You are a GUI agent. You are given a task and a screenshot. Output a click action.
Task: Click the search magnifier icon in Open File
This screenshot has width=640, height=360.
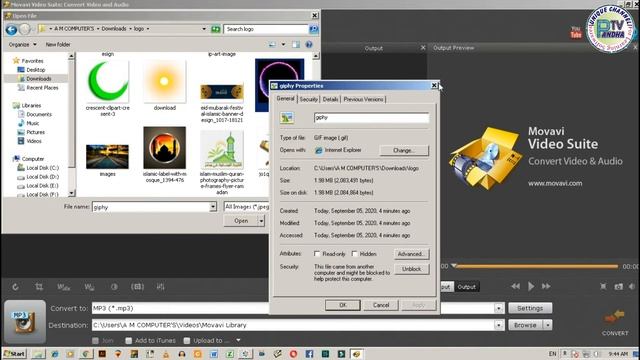pos(313,29)
